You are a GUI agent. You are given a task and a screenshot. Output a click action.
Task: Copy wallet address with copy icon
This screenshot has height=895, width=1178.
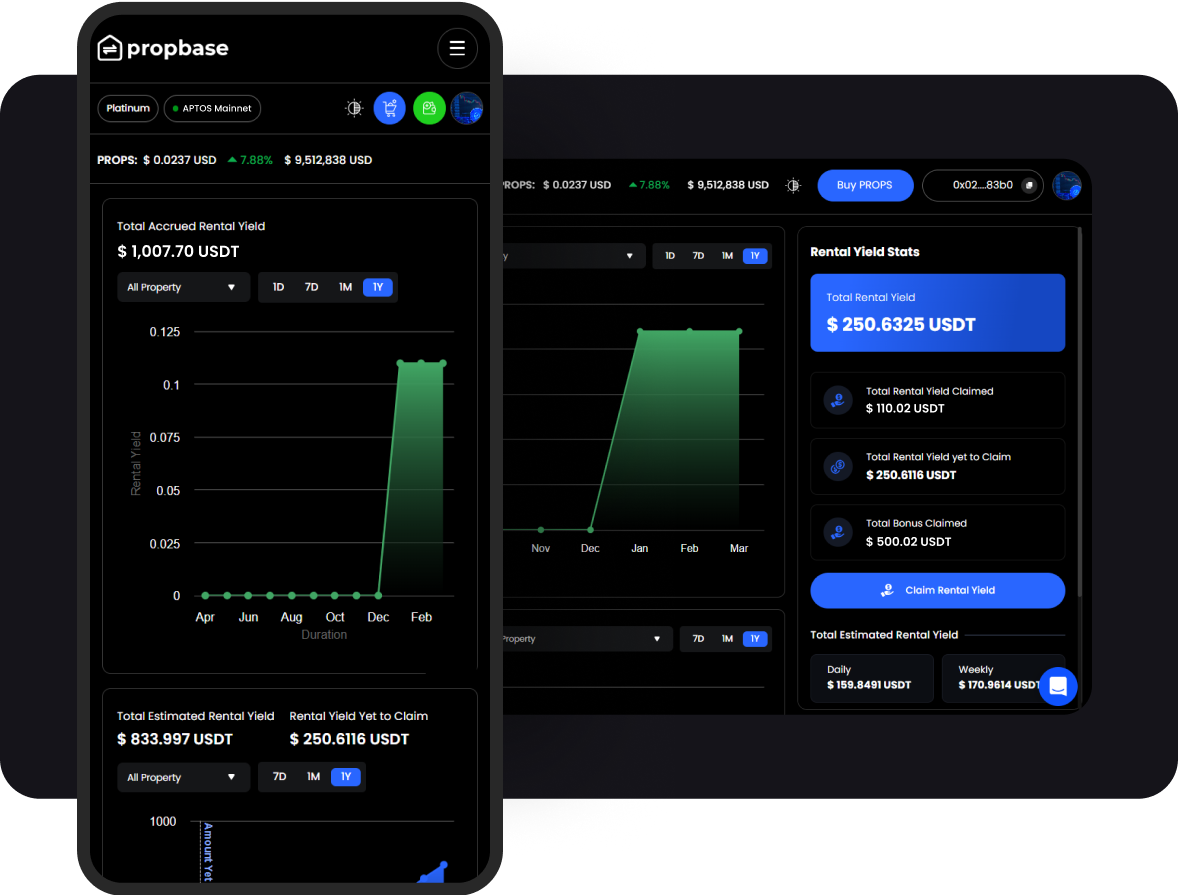tap(1029, 185)
